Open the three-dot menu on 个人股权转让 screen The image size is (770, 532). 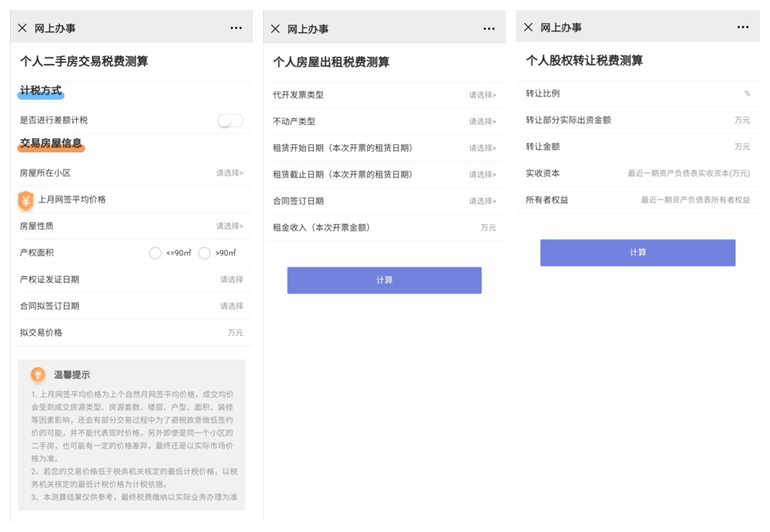click(x=741, y=28)
